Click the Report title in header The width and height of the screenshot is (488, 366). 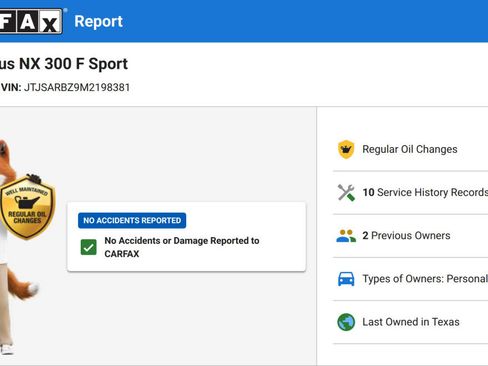click(98, 22)
